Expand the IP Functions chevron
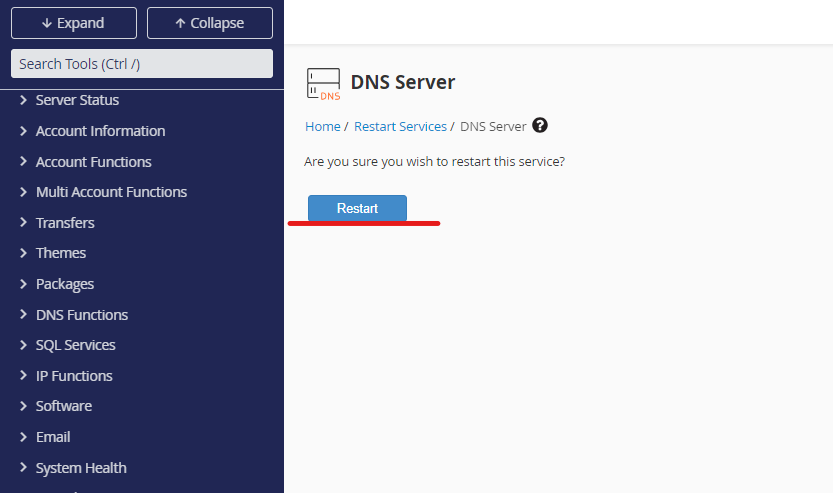Viewport: 833px width, 493px height. point(23,376)
